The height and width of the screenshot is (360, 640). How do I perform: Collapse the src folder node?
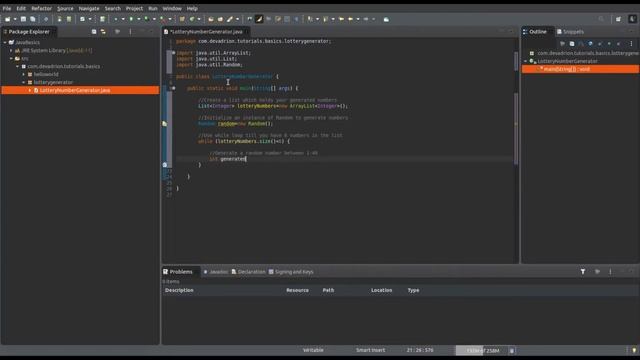coord(11,58)
